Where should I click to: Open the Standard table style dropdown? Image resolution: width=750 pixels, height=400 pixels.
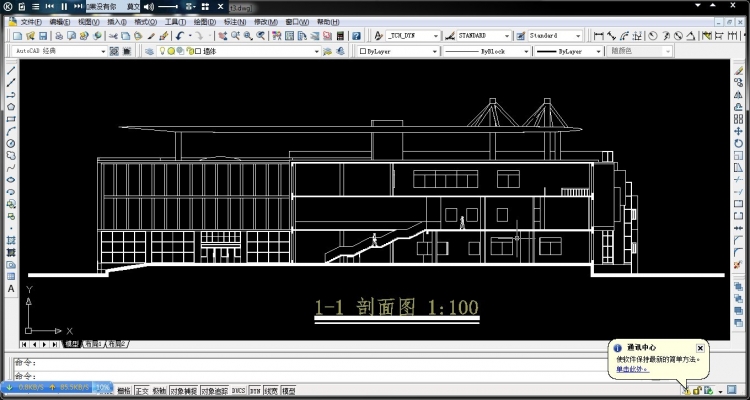point(555,36)
